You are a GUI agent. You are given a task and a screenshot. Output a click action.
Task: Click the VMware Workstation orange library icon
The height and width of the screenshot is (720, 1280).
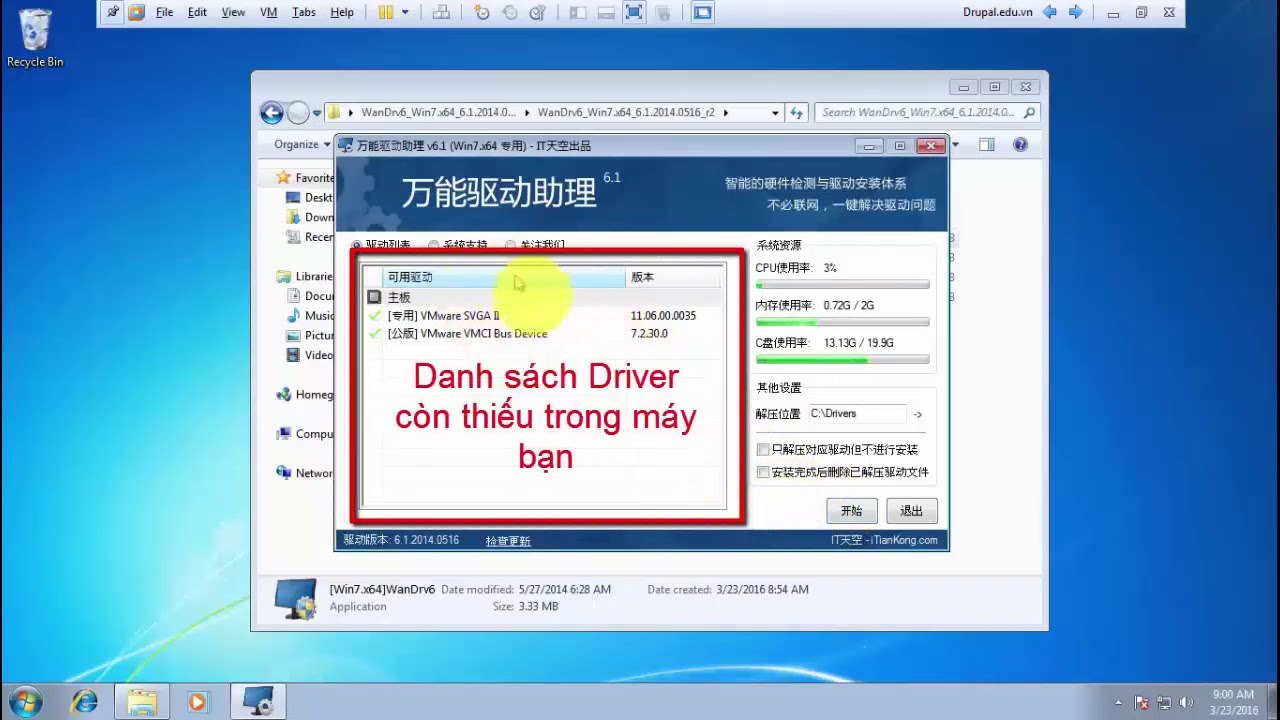coord(136,12)
